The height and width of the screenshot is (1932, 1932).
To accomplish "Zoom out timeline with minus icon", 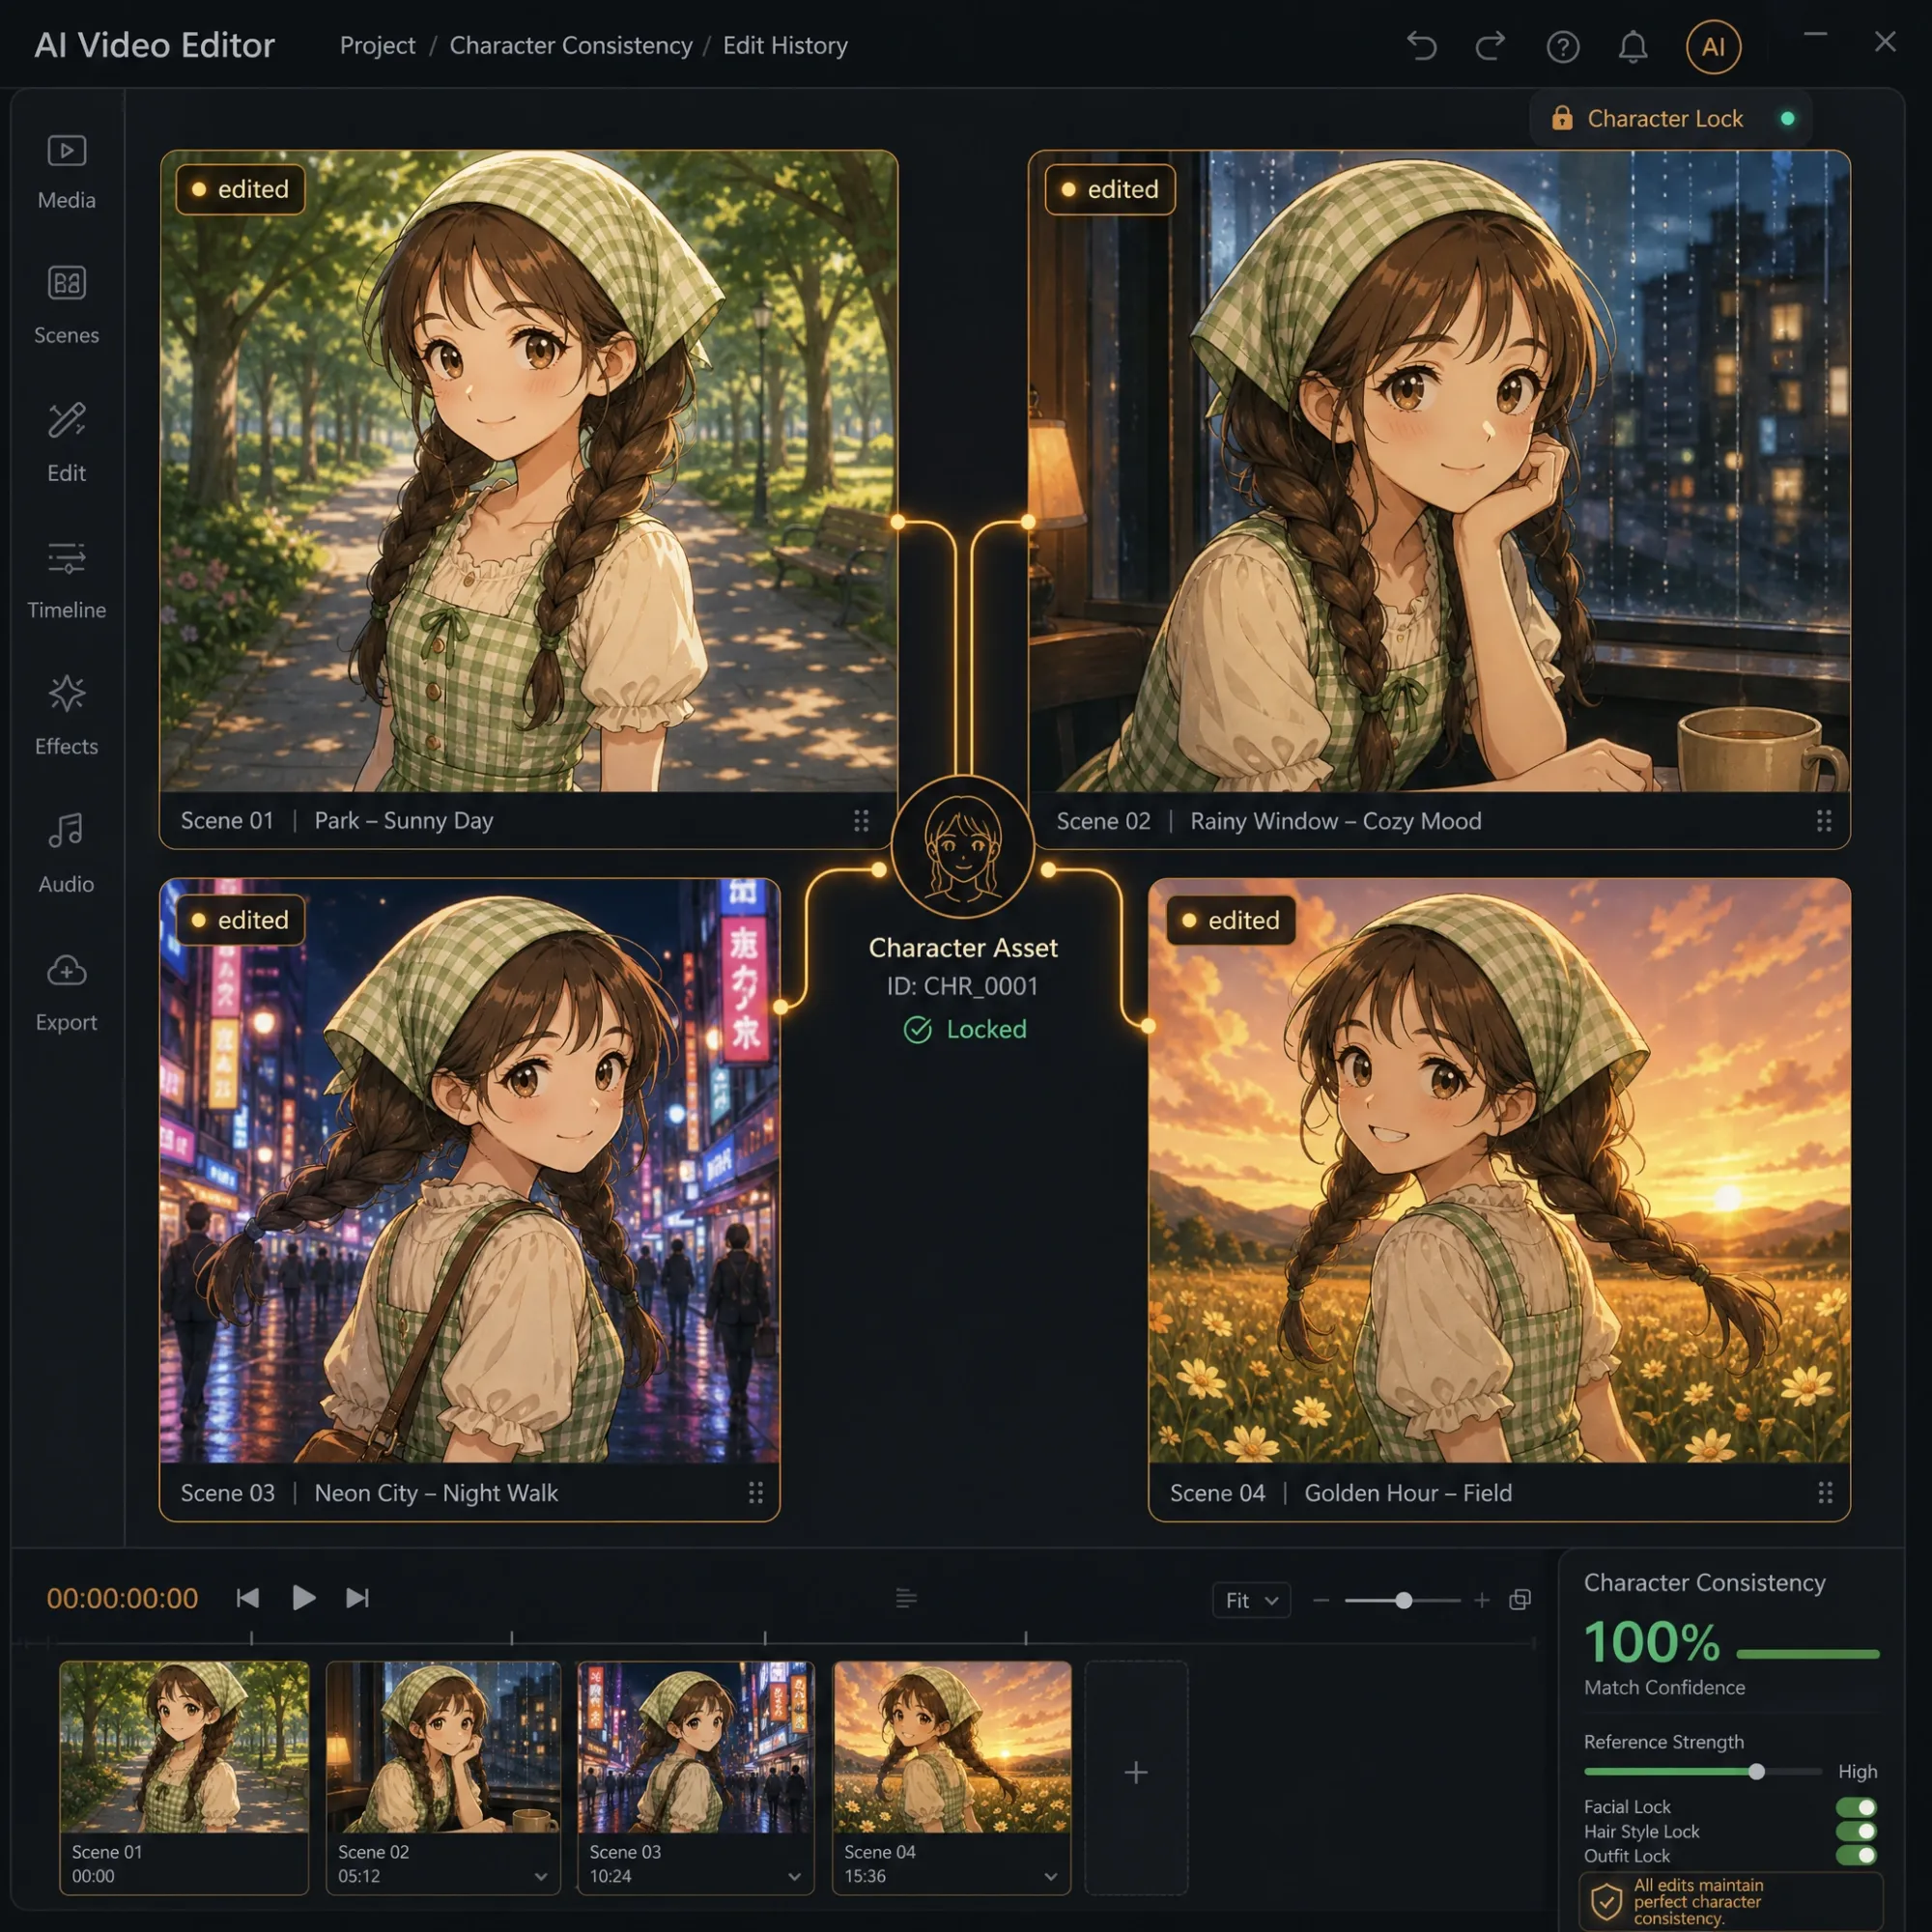I will pos(1321,1601).
